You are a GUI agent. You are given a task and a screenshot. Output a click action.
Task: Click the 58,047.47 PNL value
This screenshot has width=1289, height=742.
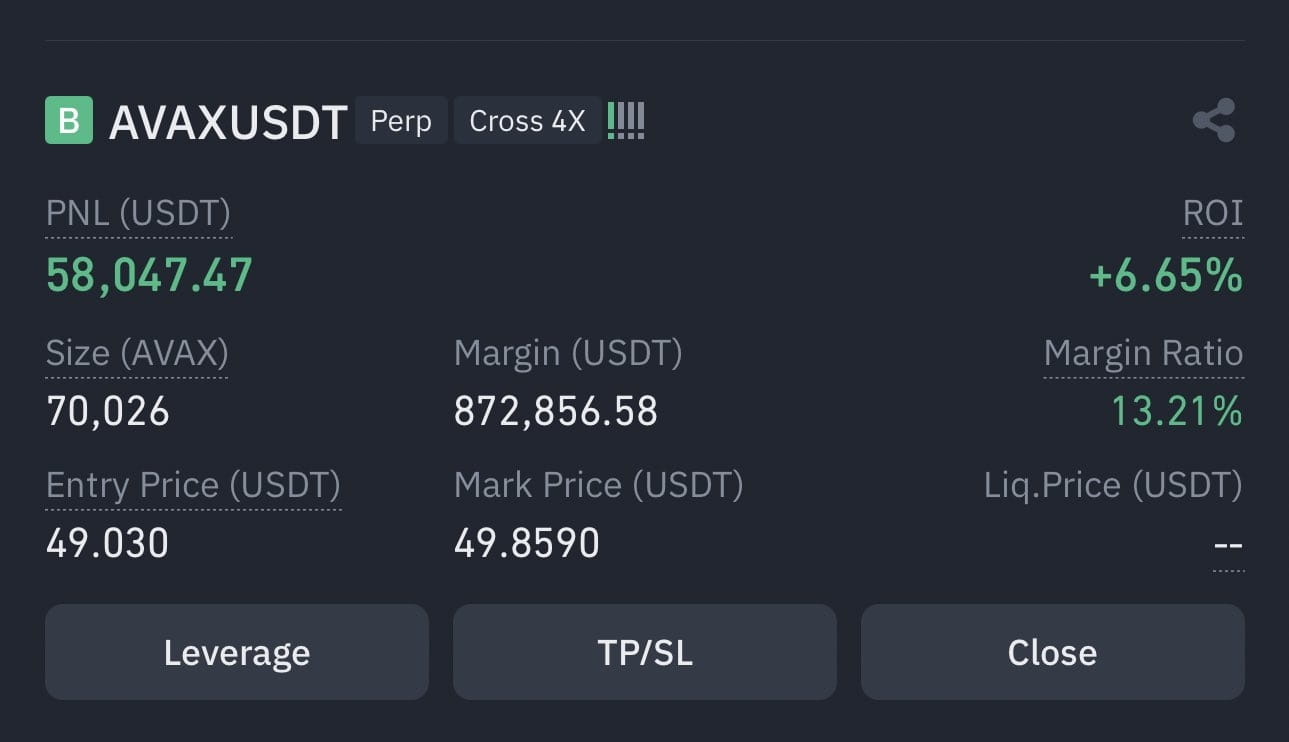coord(149,275)
